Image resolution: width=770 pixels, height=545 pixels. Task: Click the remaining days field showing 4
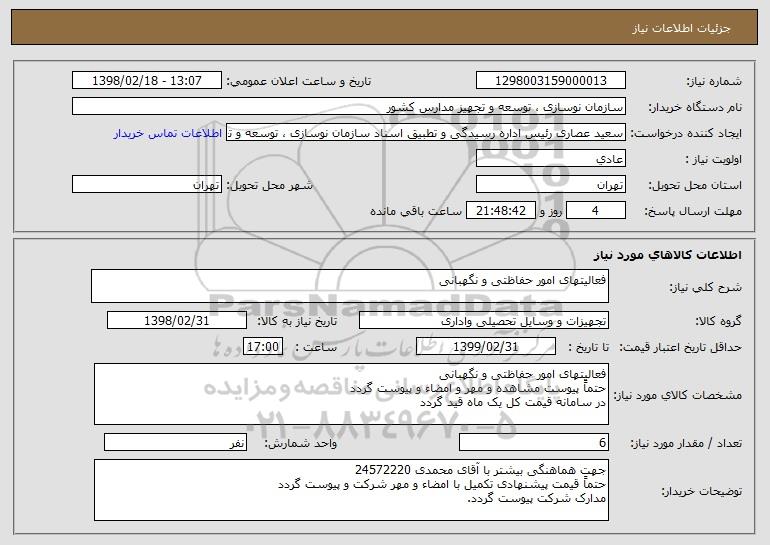[596, 211]
